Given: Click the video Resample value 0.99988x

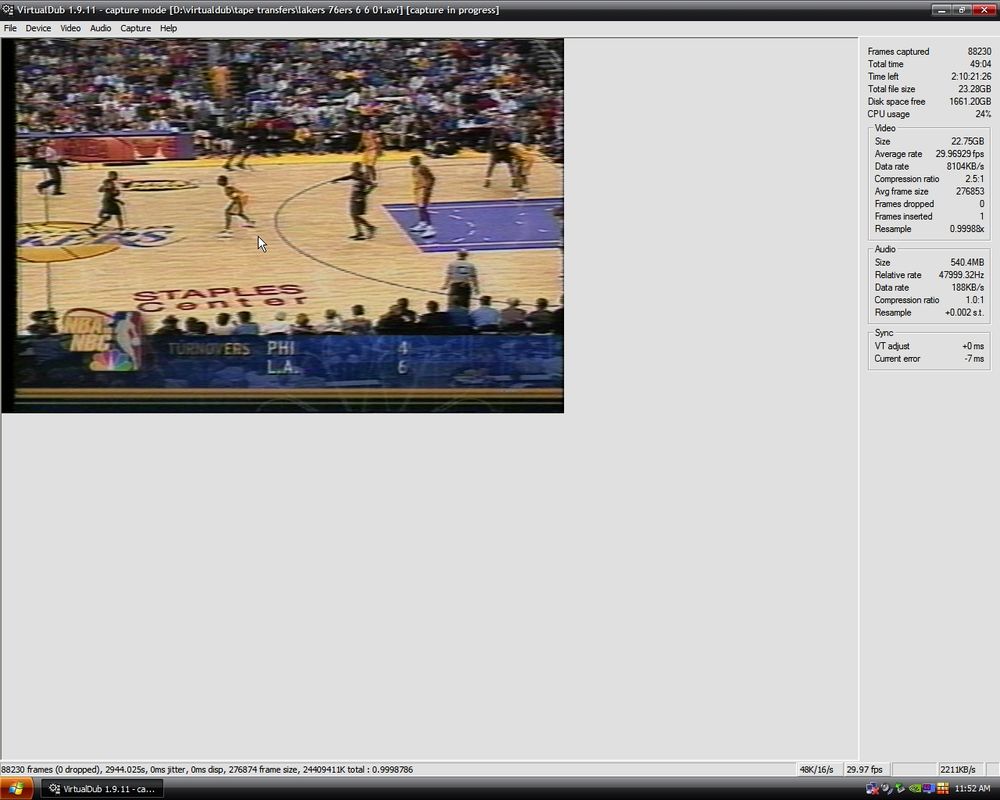Looking at the screenshot, I should point(967,229).
